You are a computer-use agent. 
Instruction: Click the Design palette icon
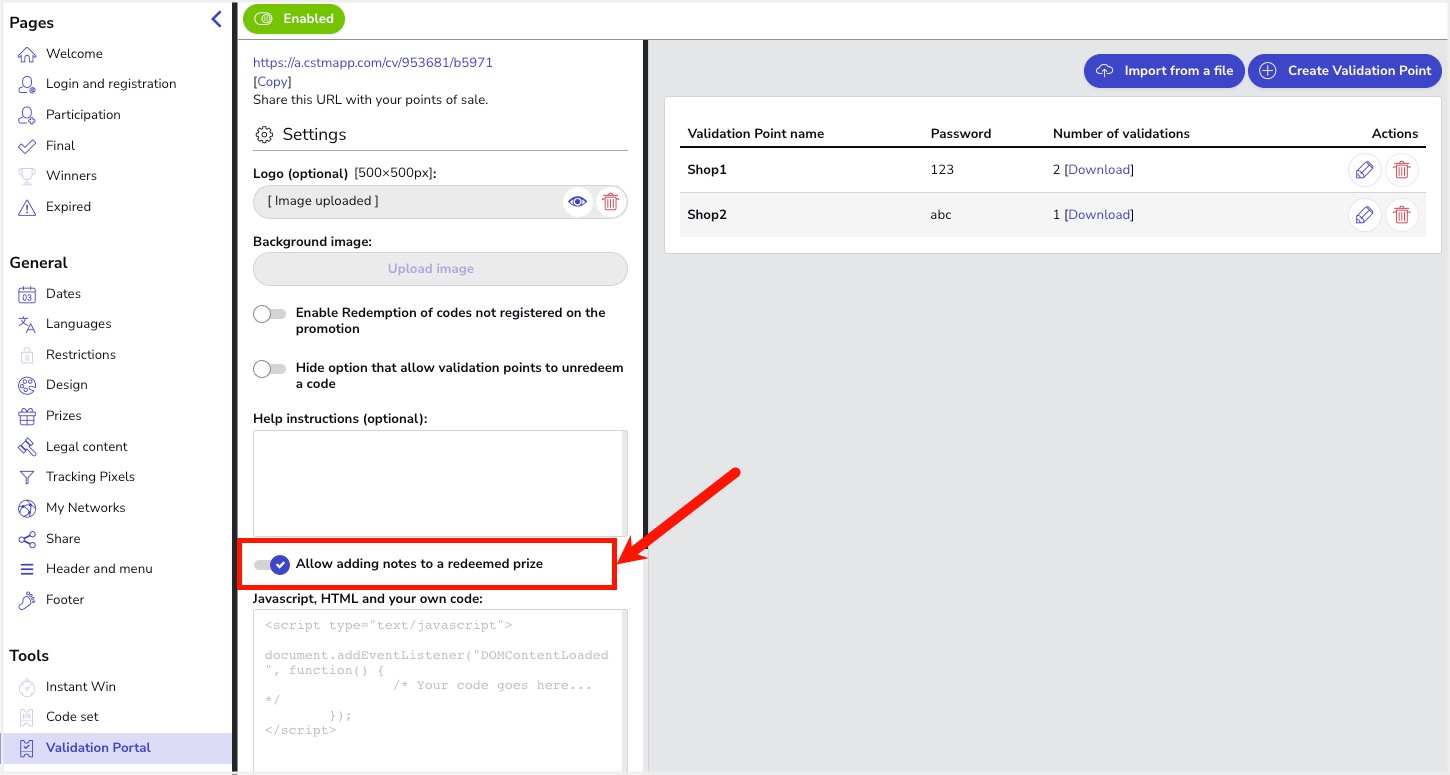tap(27, 385)
